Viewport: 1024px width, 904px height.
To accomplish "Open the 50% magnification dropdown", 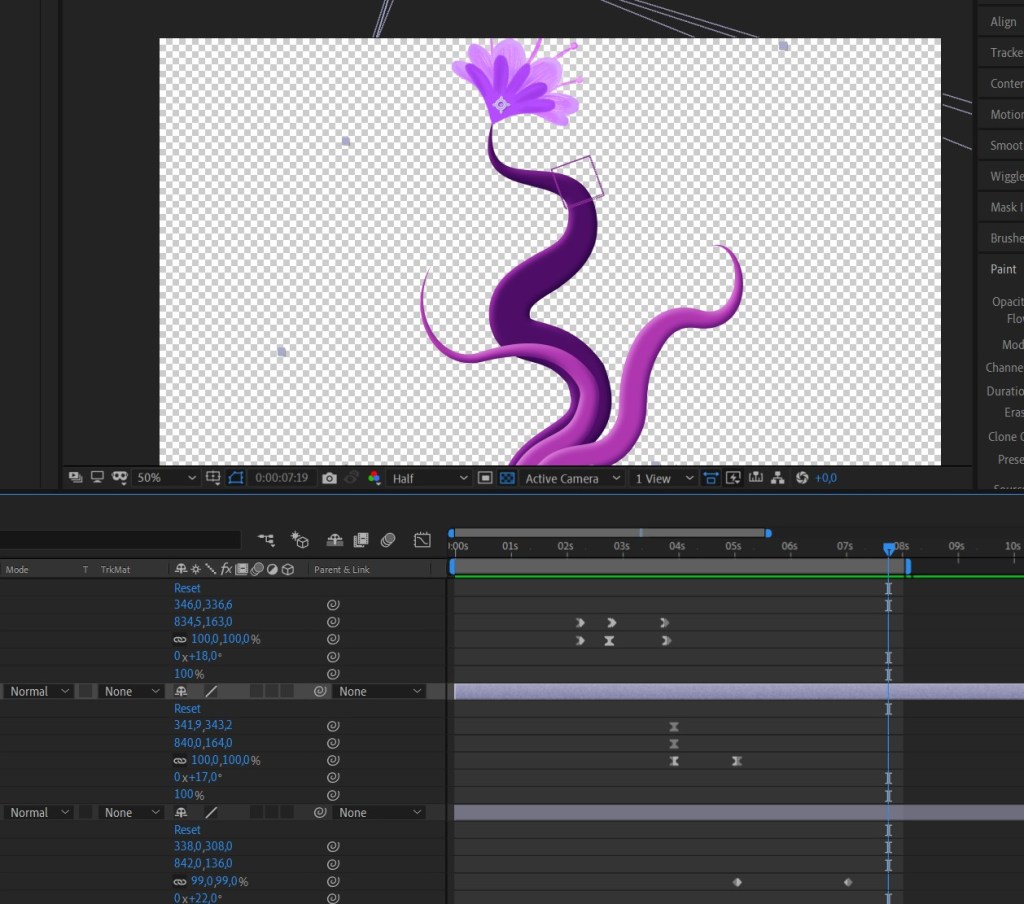I will tap(165, 478).
